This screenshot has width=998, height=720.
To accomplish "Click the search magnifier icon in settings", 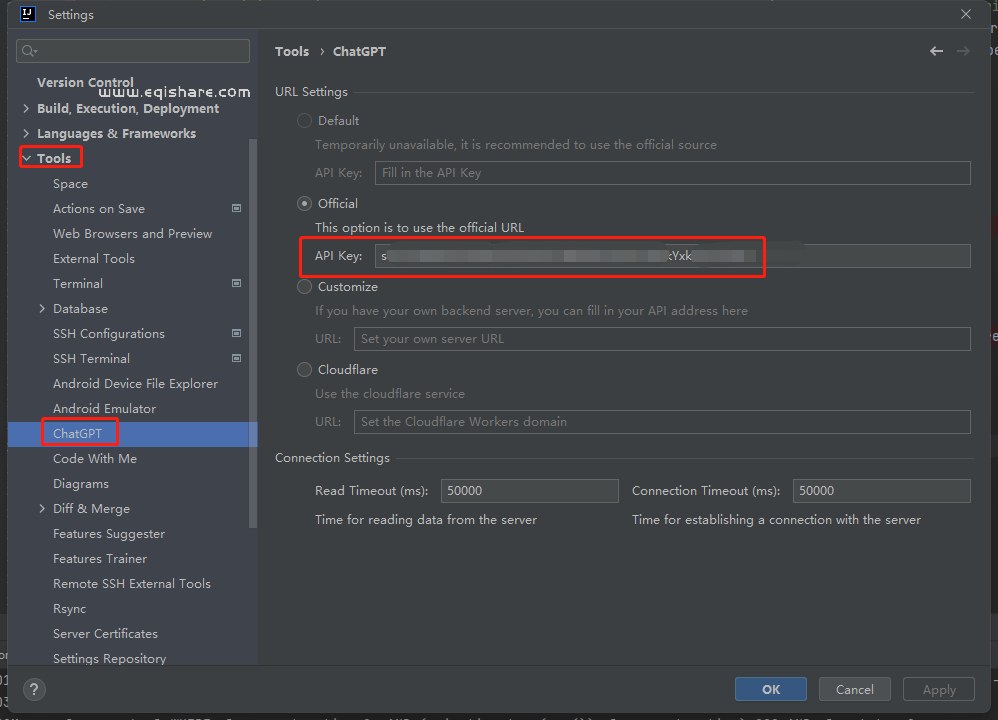I will click(x=29, y=51).
